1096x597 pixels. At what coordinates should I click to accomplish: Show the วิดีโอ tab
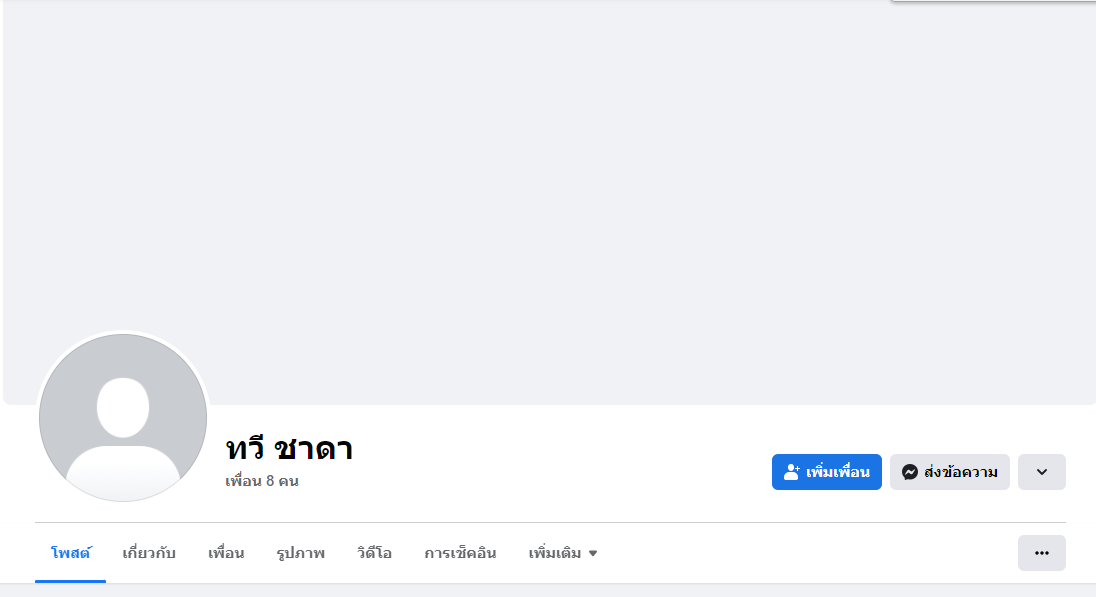pyautogui.click(x=374, y=553)
